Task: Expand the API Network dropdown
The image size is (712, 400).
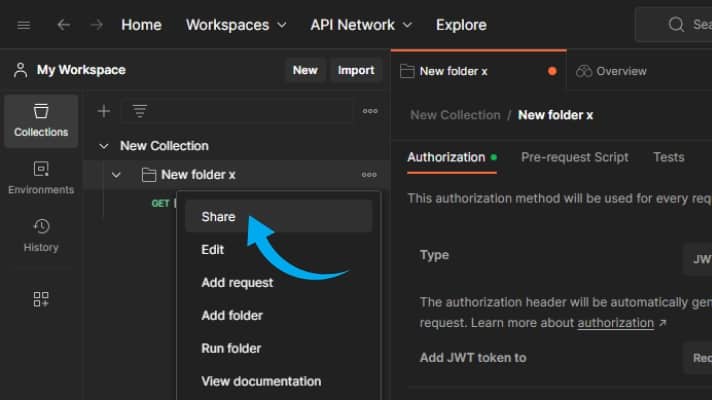Action: coord(361,25)
